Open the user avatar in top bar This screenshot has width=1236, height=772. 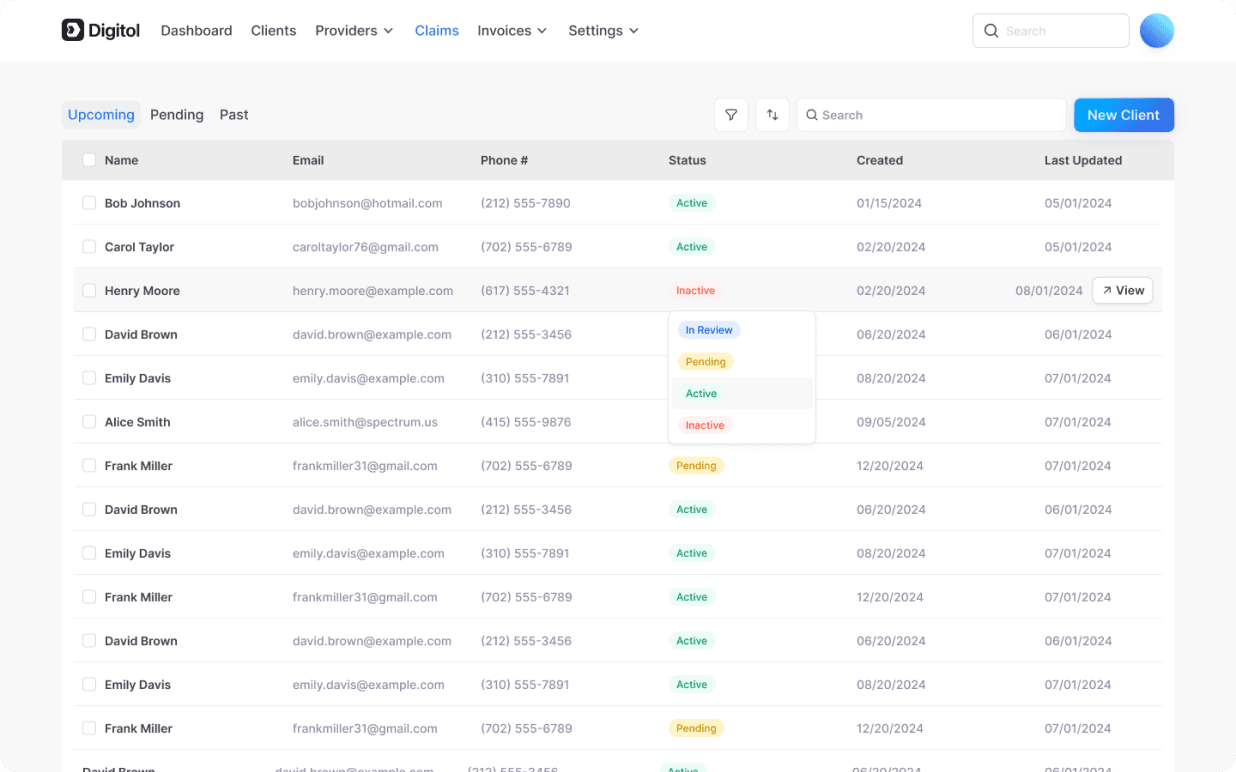tap(1157, 31)
